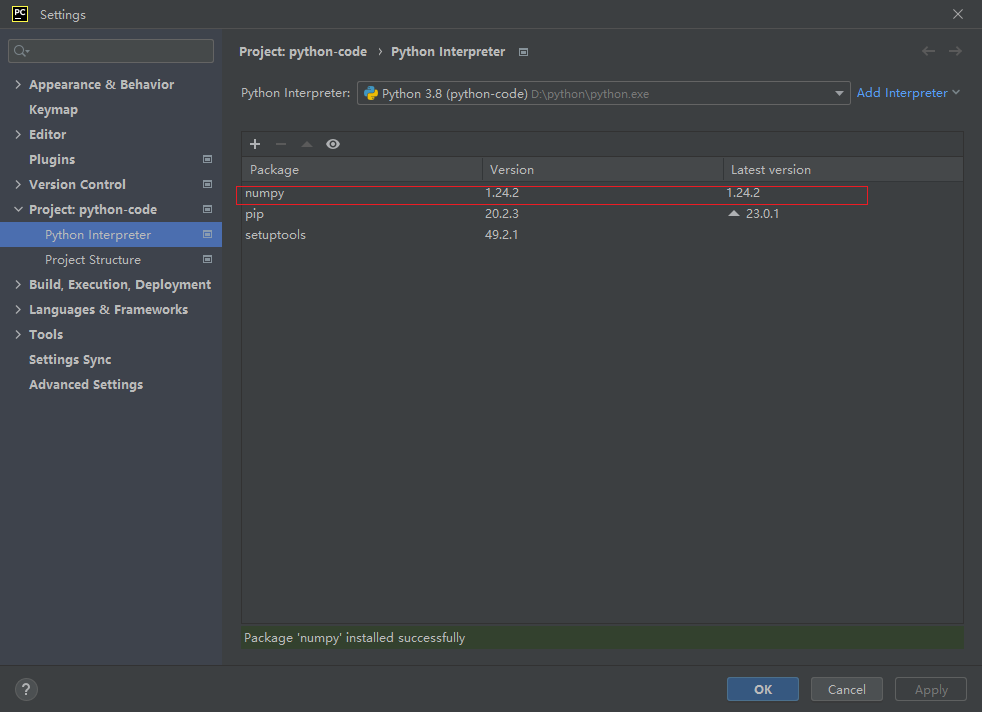Click the project-level icon on the Python Interpreter row
982x712 pixels.
tap(207, 234)
